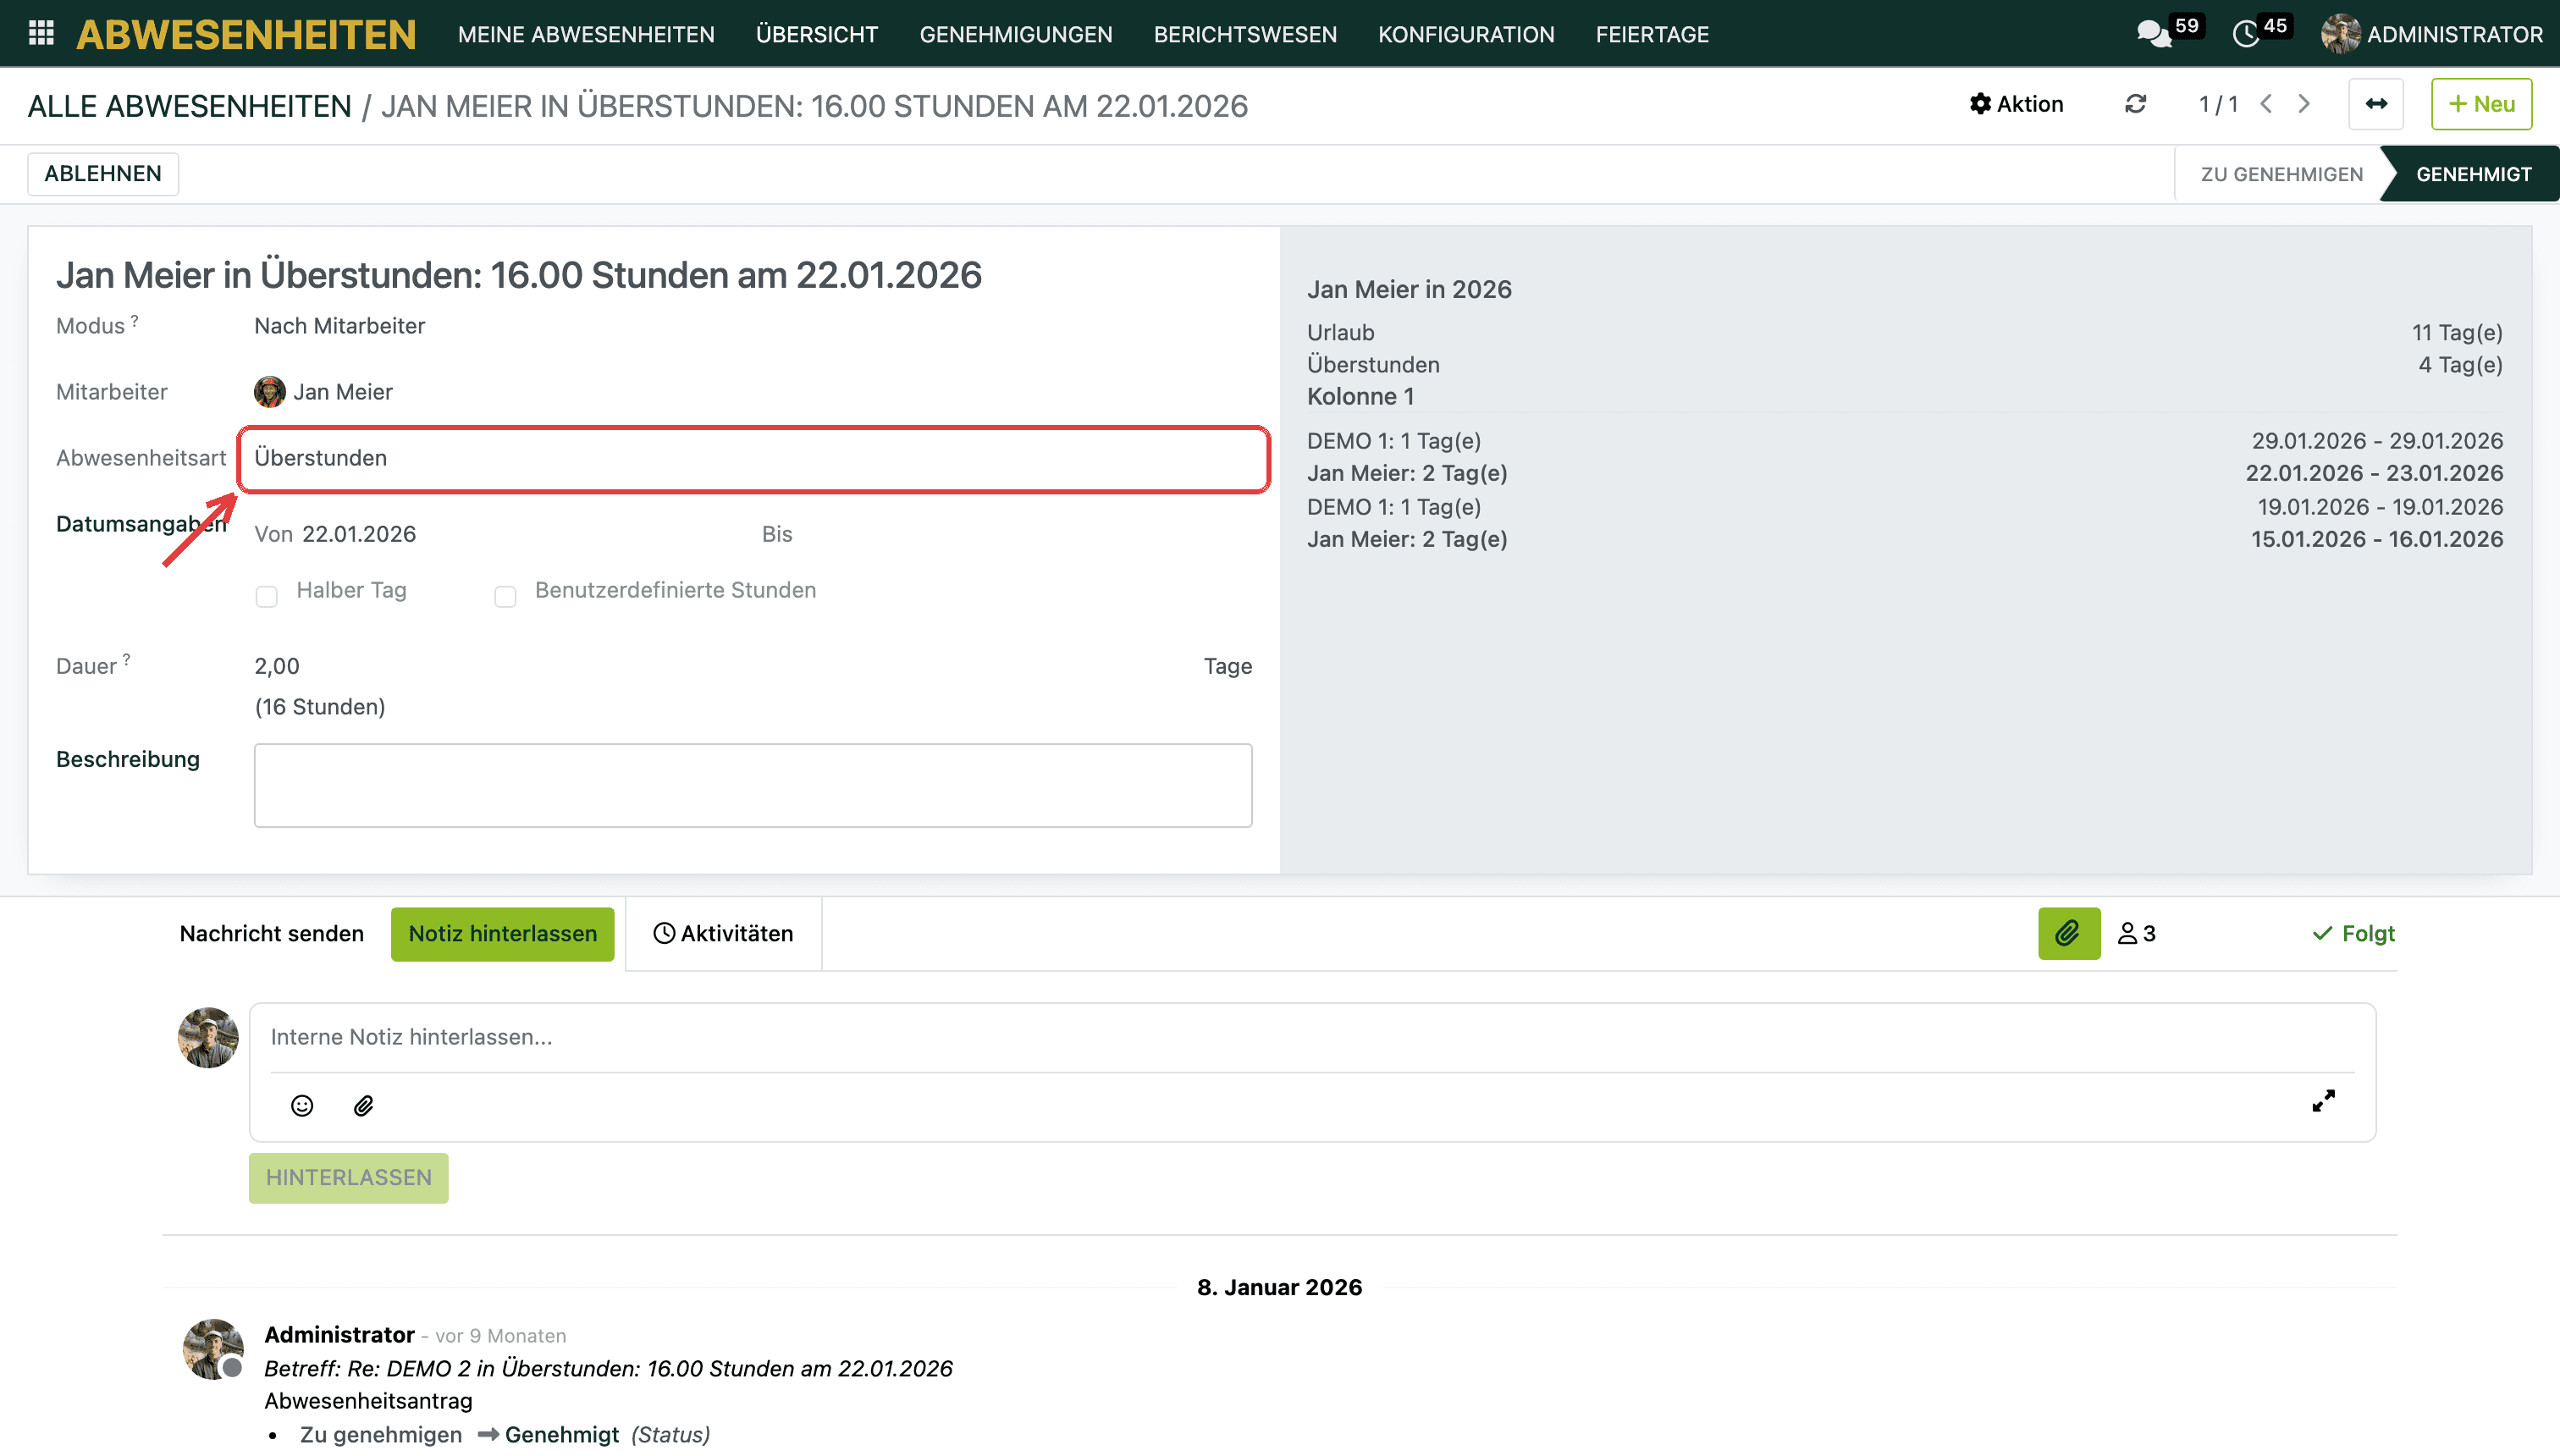The width and height of the screenshot is (2560, 1456).
Task: Select the Zu Genehmigen status stage
Action: pyautogui.click(x=2281, y=174)
